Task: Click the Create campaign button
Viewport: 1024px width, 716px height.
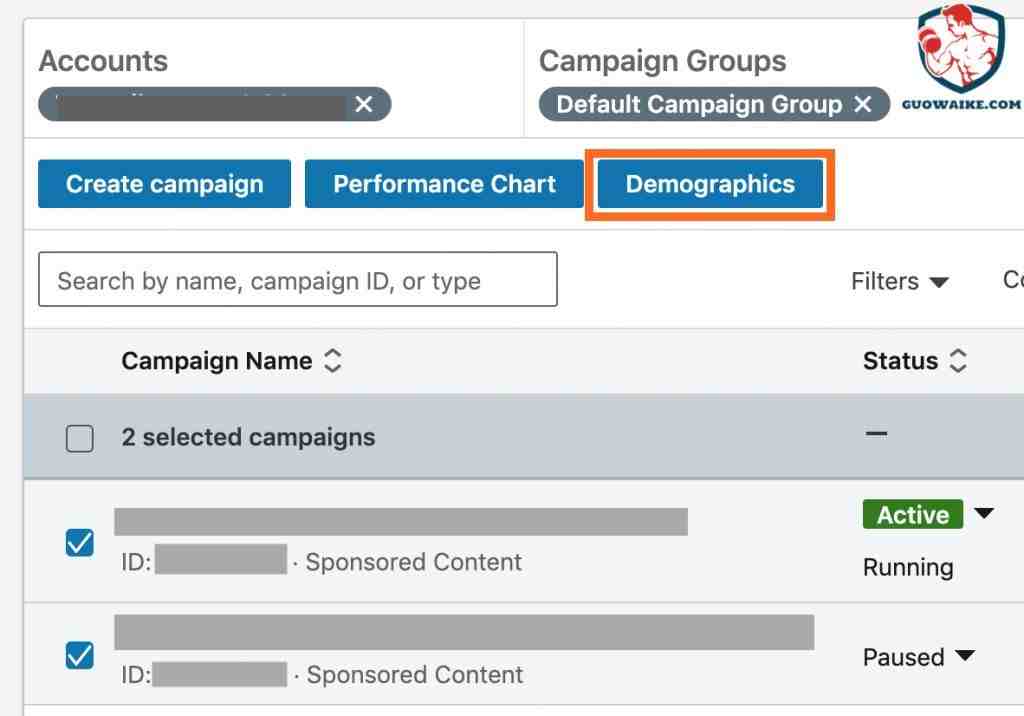Action: (x=165, y=184)
